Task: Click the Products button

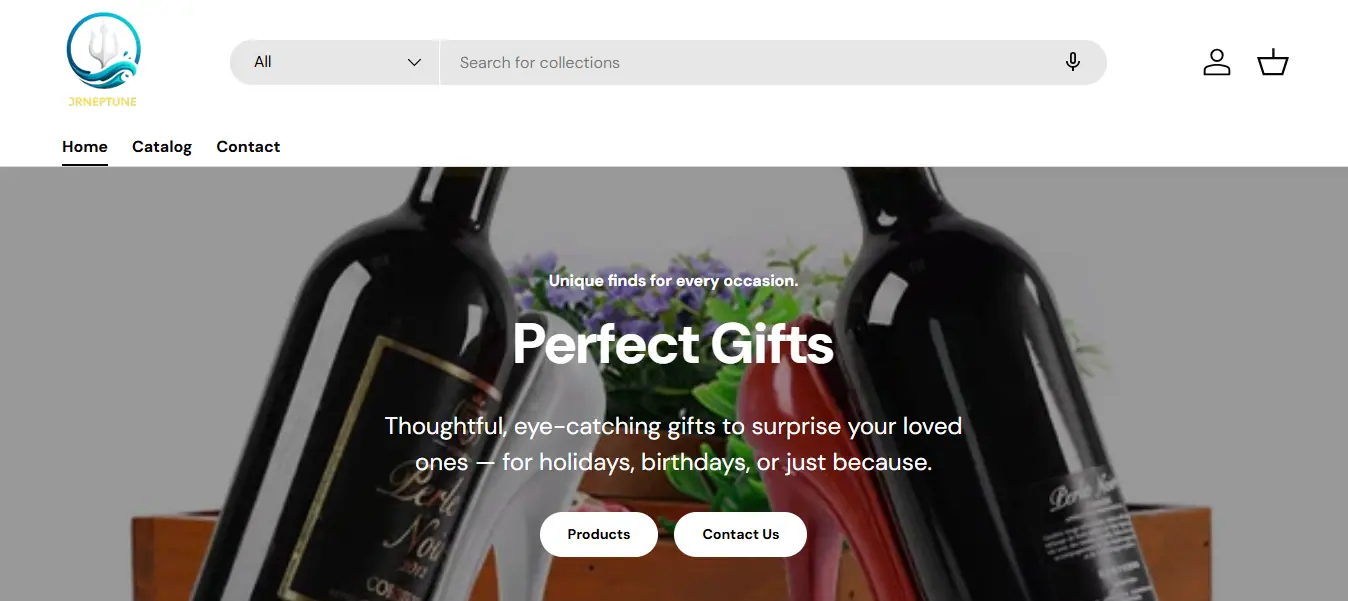Action: click(599, 534)
